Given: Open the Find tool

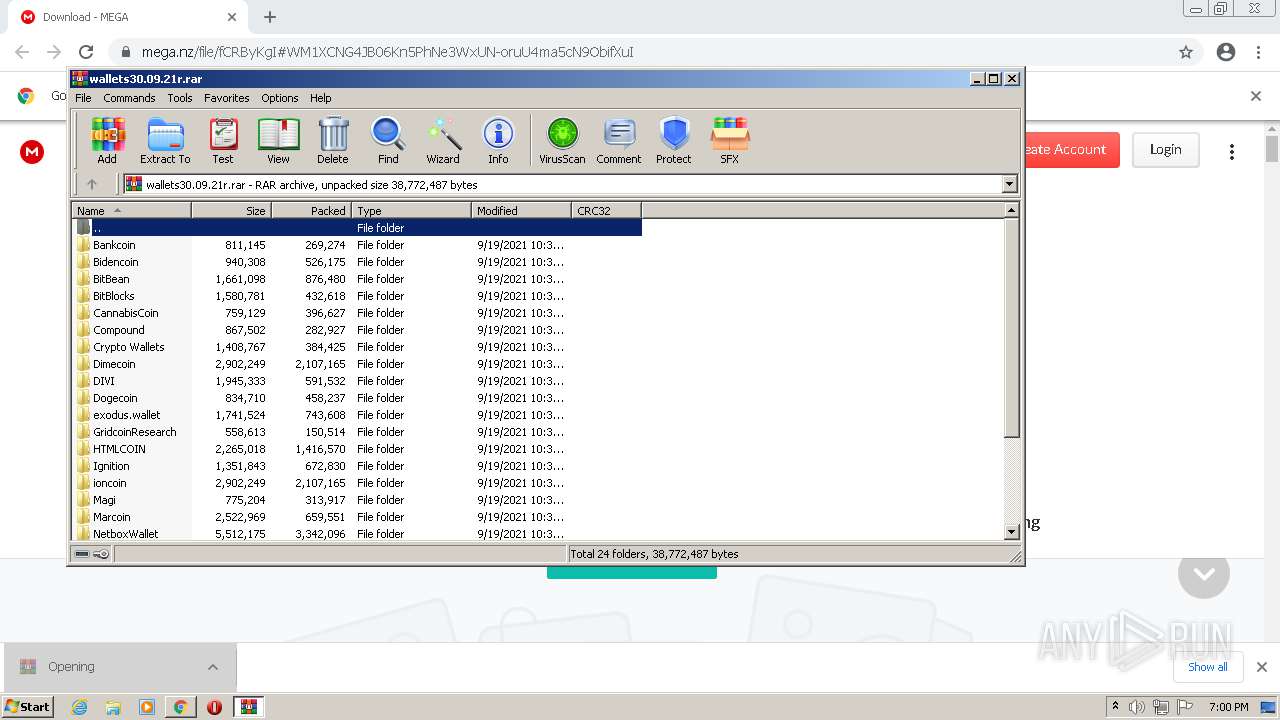Looking at the screenshot, I should click(x=388, y=141).
